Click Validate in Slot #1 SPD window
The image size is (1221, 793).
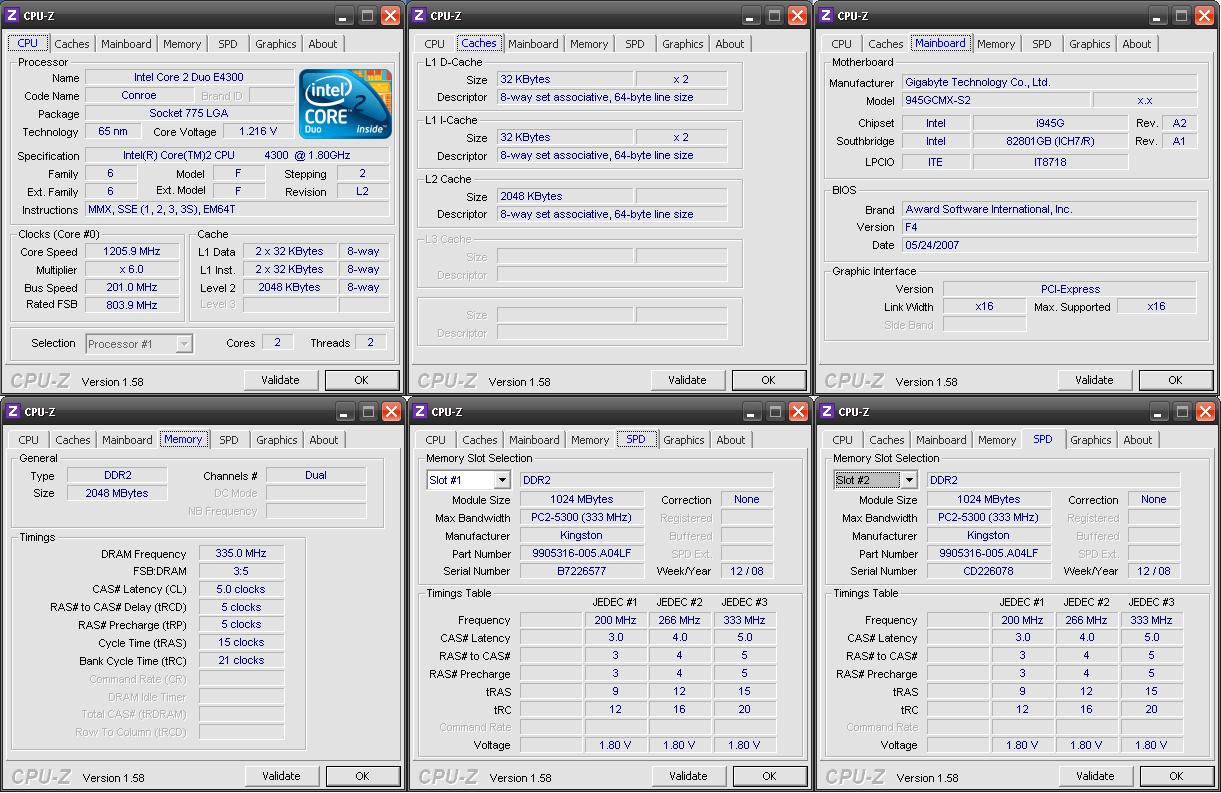point(688,776)
